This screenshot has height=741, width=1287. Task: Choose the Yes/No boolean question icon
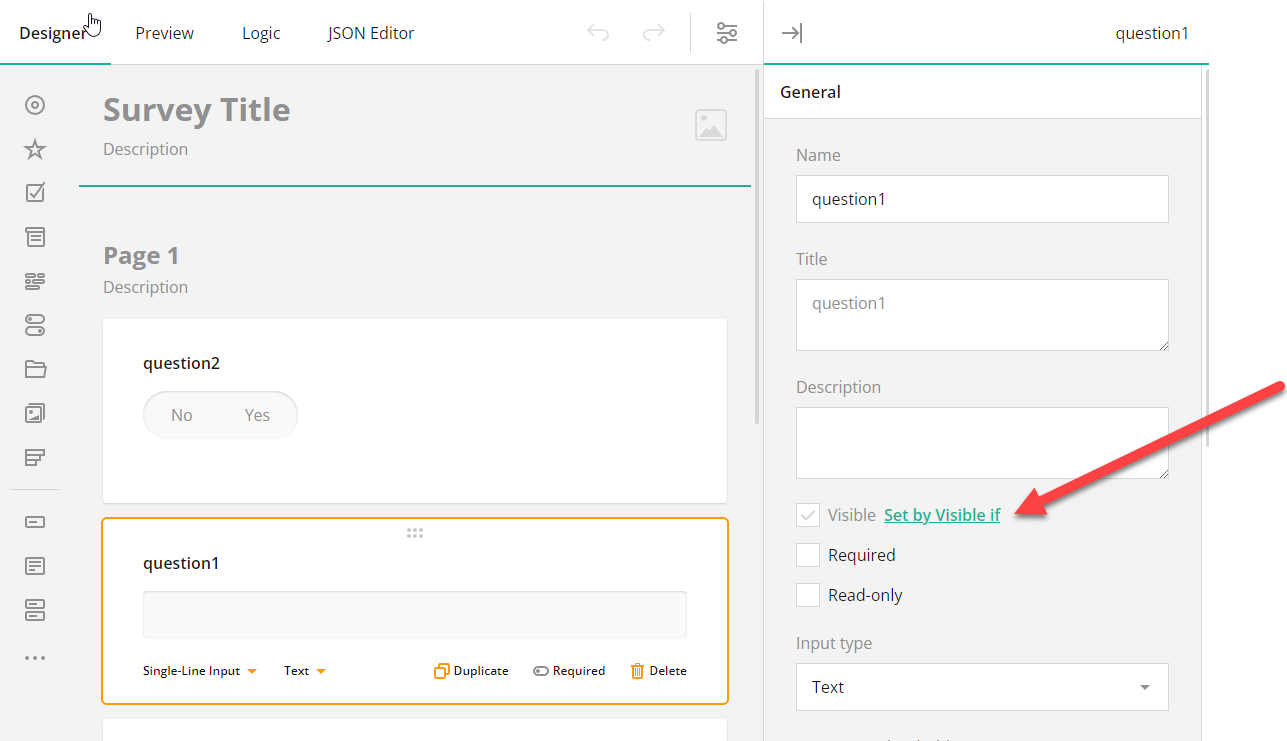tap(34, 325)
